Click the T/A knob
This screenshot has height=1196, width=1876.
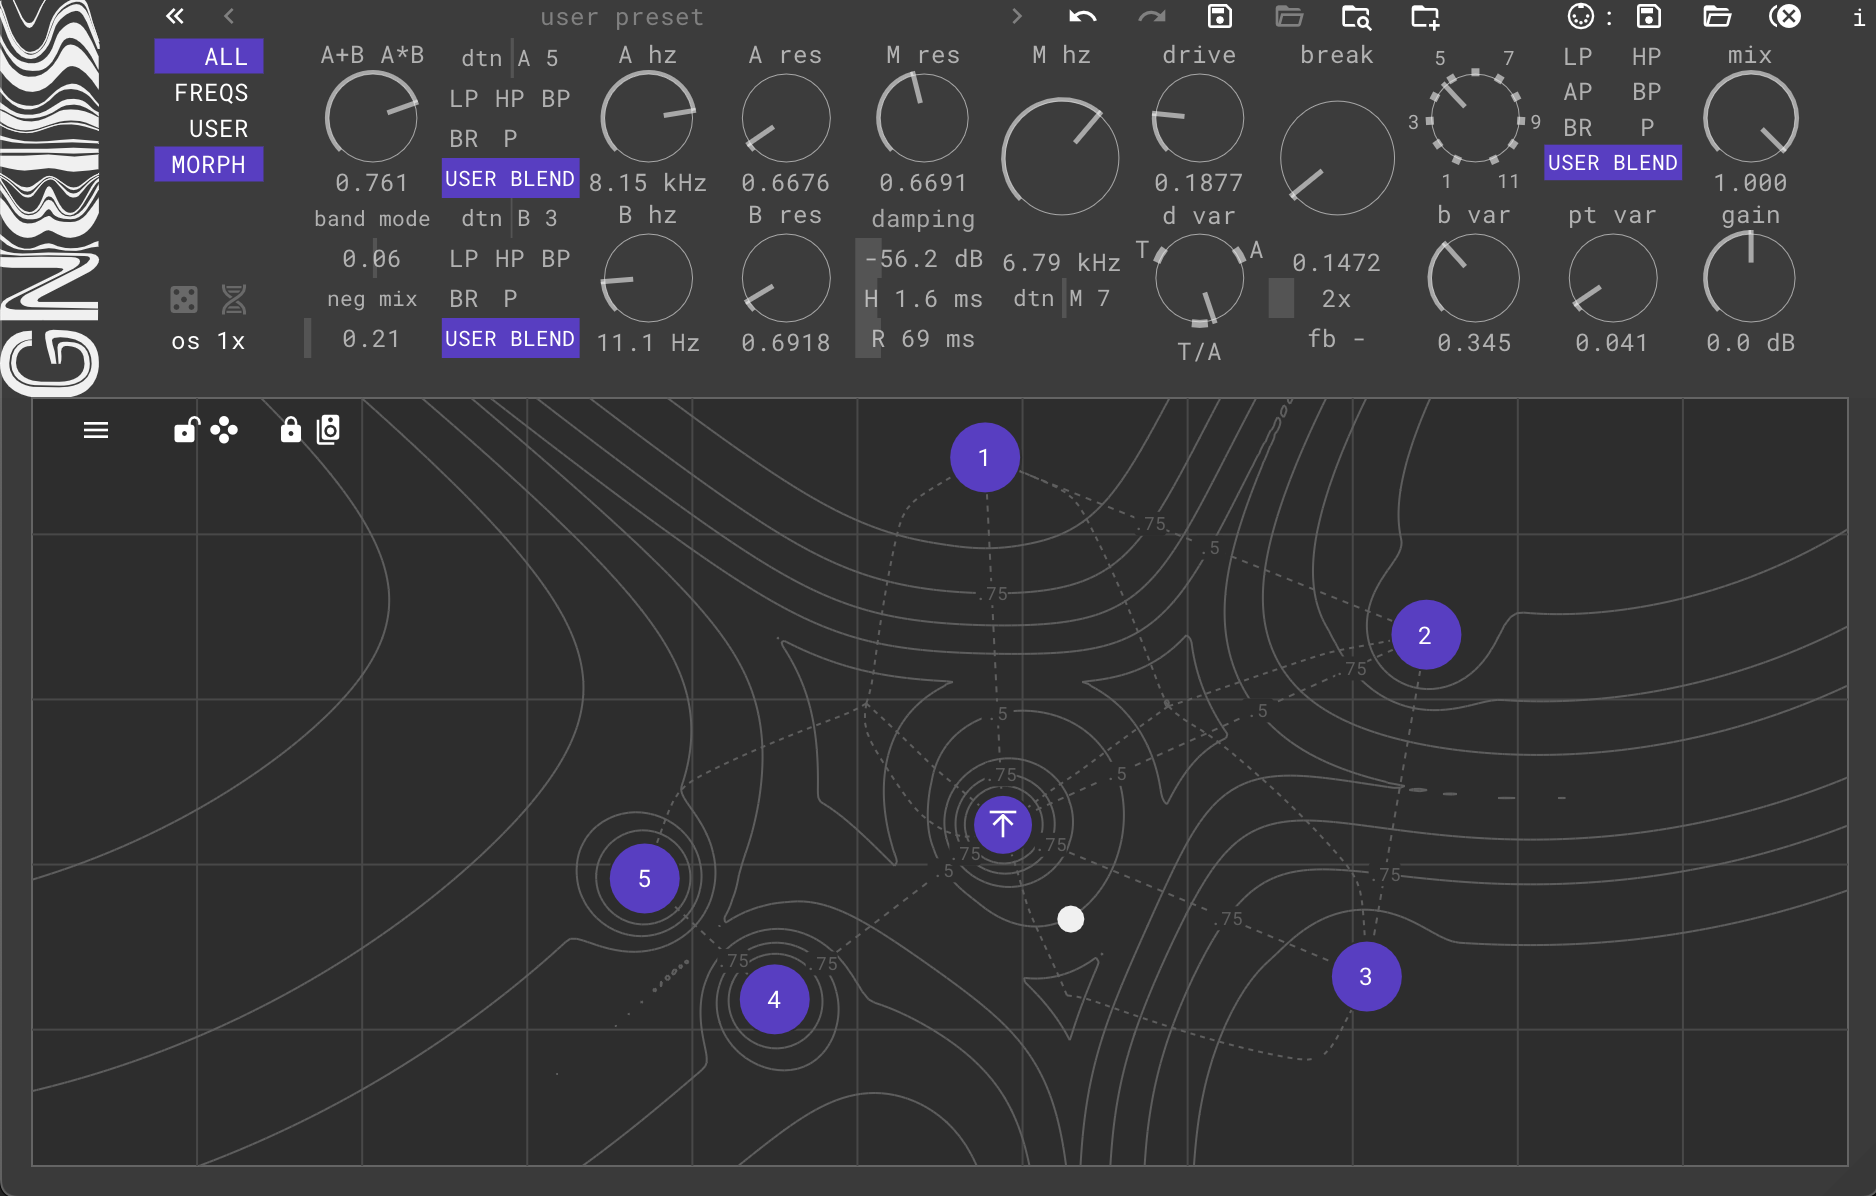click(x=1199, y=280)
